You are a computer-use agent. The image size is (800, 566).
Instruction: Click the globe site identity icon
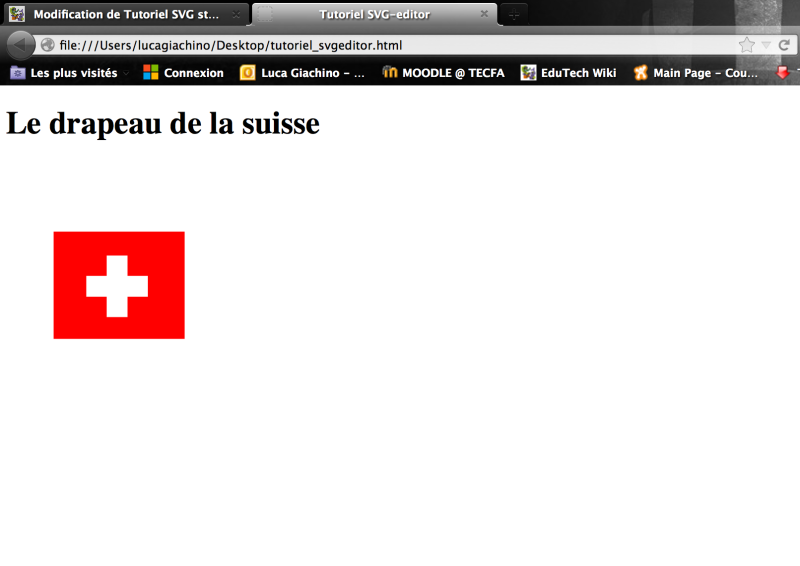pos(47,45)
